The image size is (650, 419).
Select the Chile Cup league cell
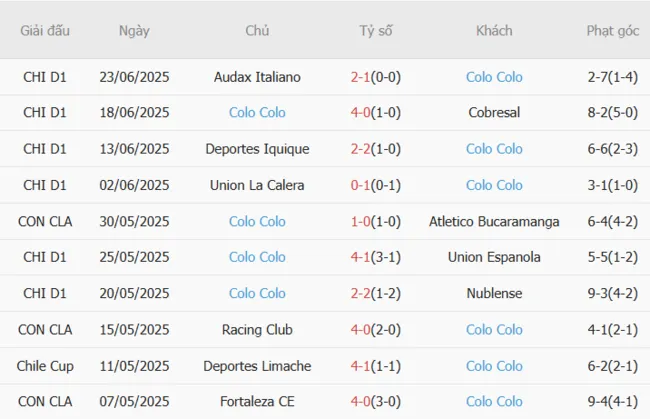(x=45, y=365)
